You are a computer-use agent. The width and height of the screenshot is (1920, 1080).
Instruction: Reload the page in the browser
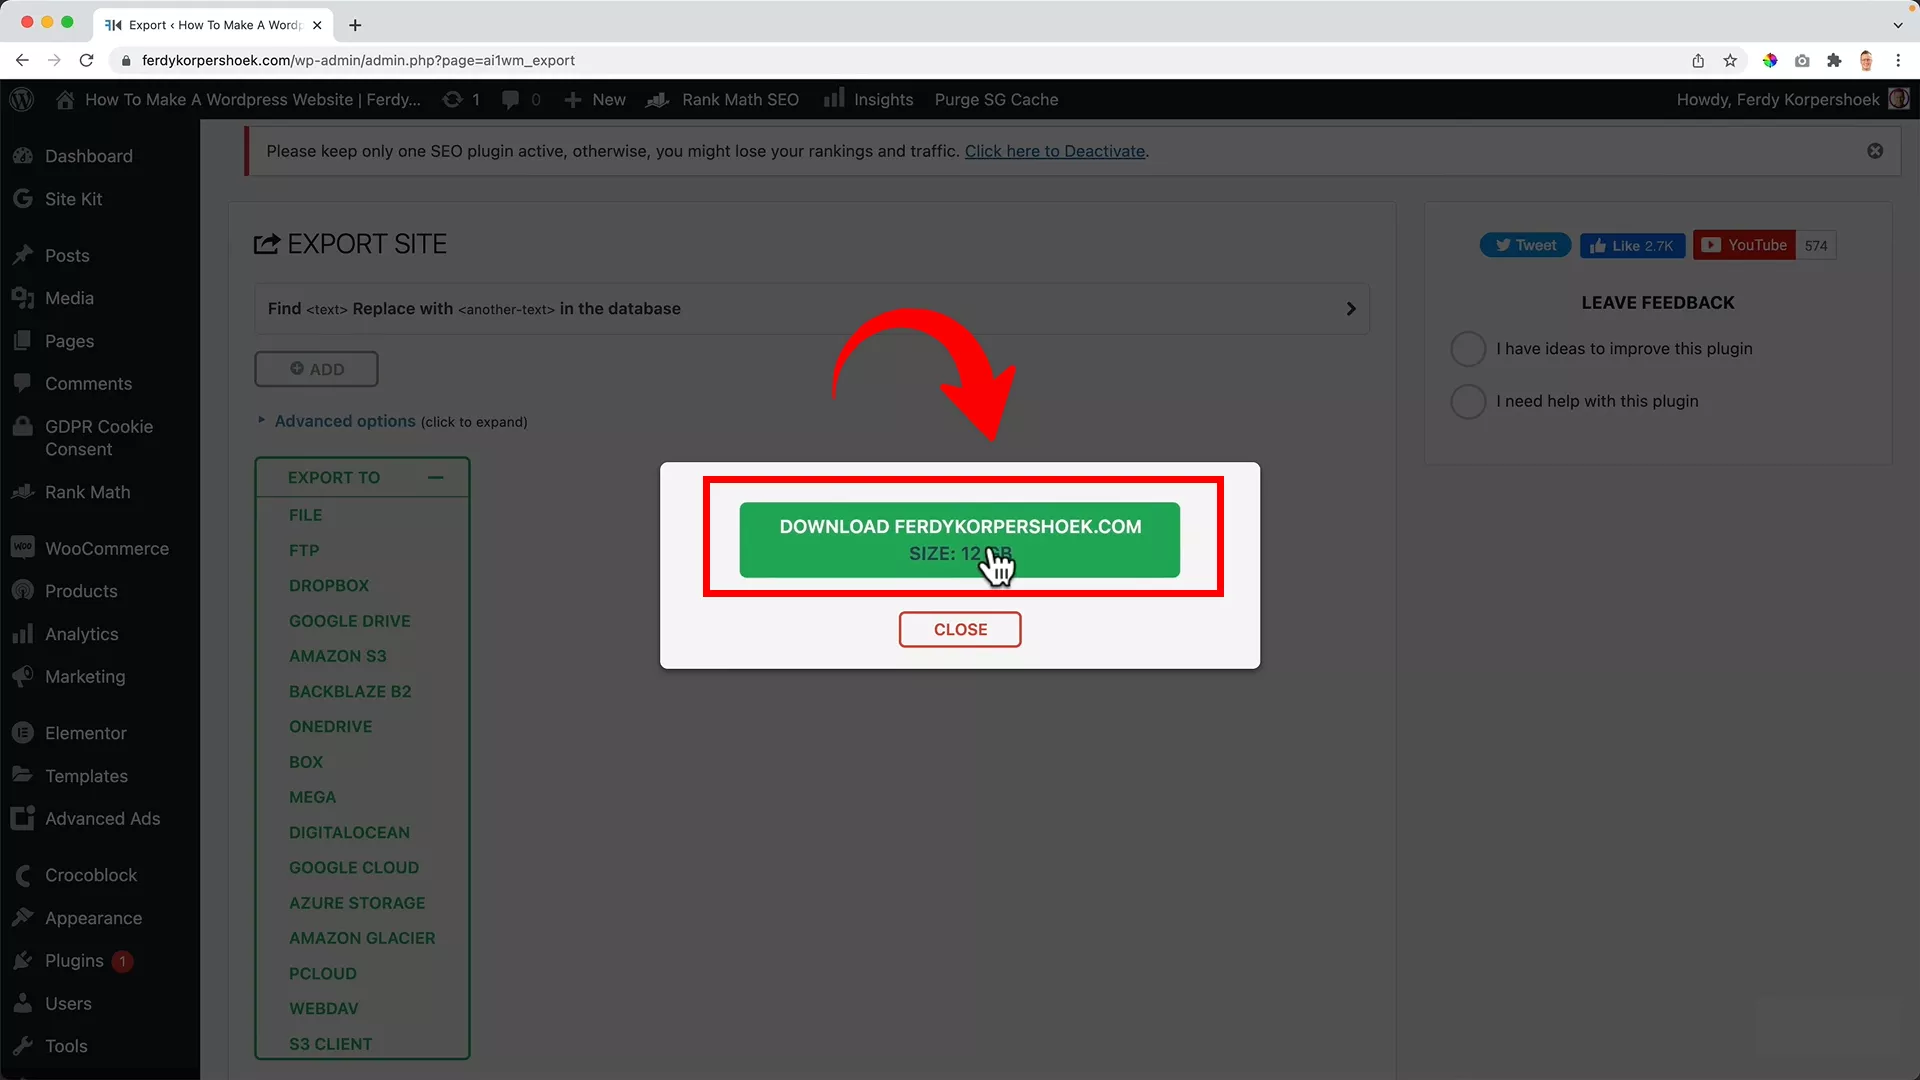87,60
